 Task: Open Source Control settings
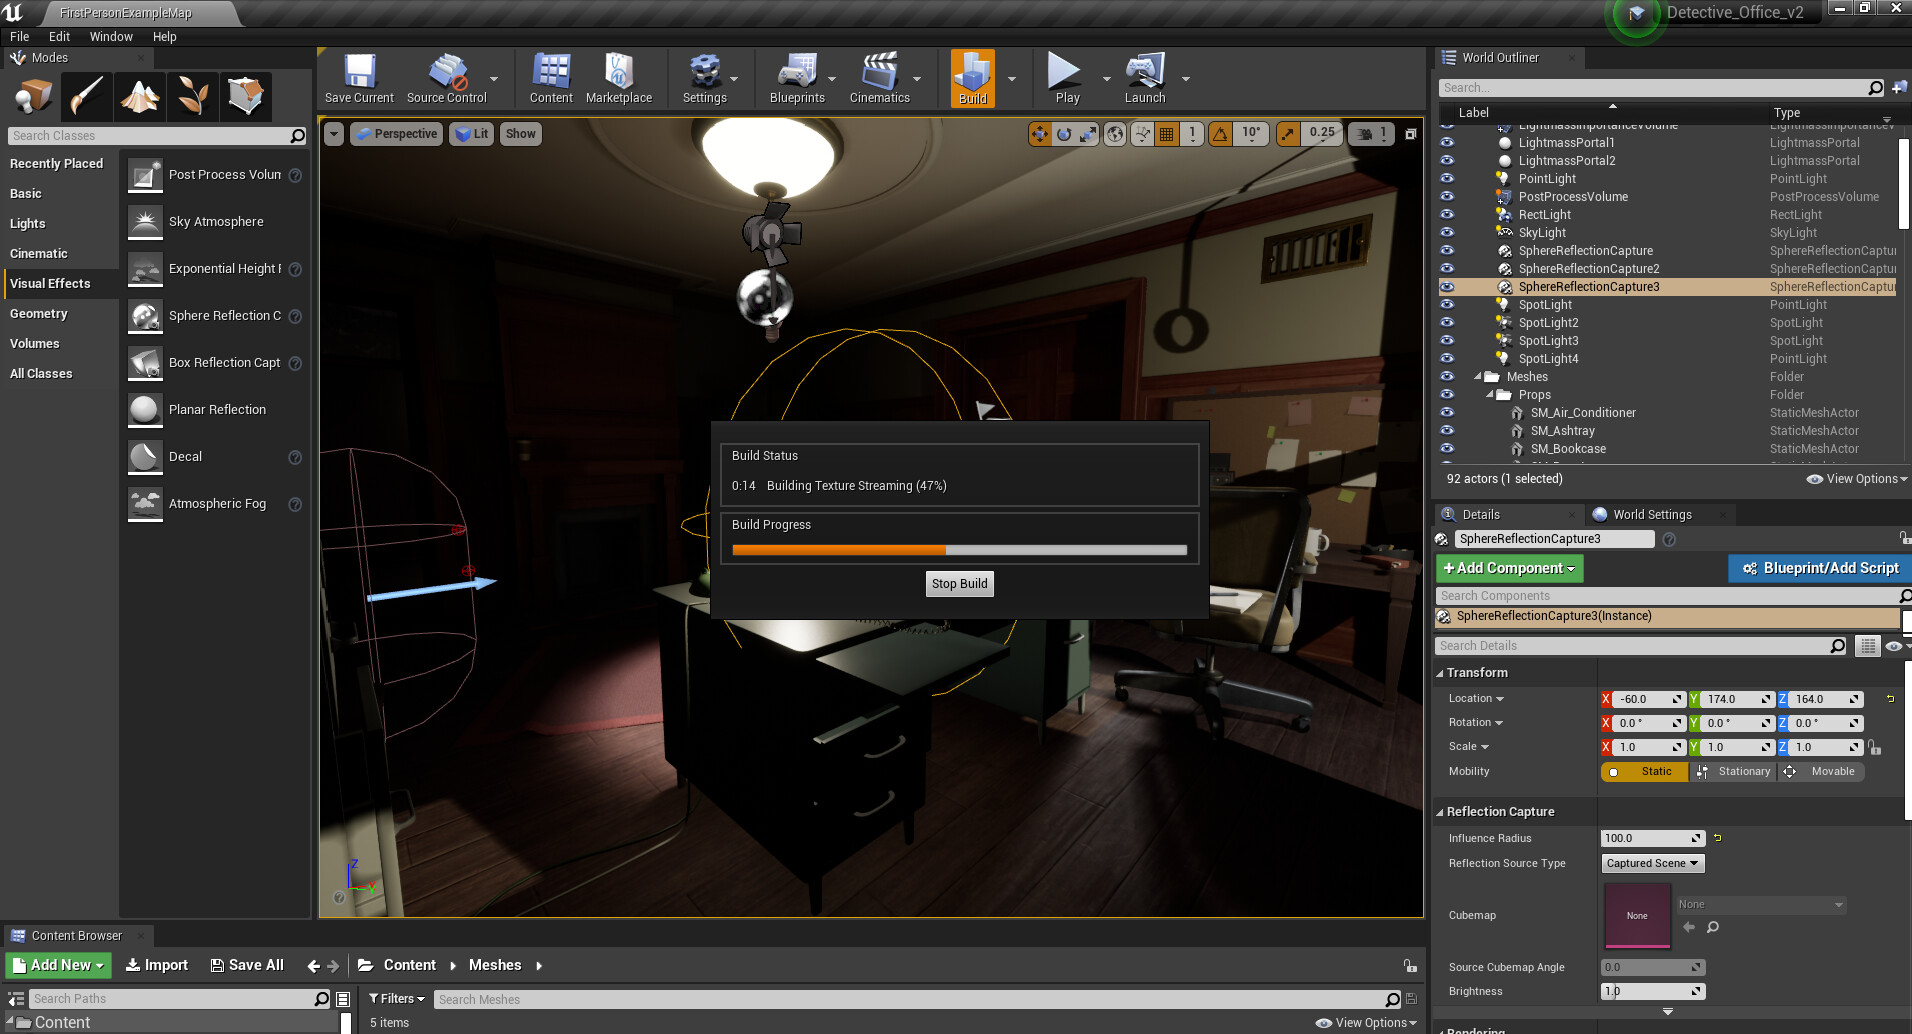click(x=445, y=78)
